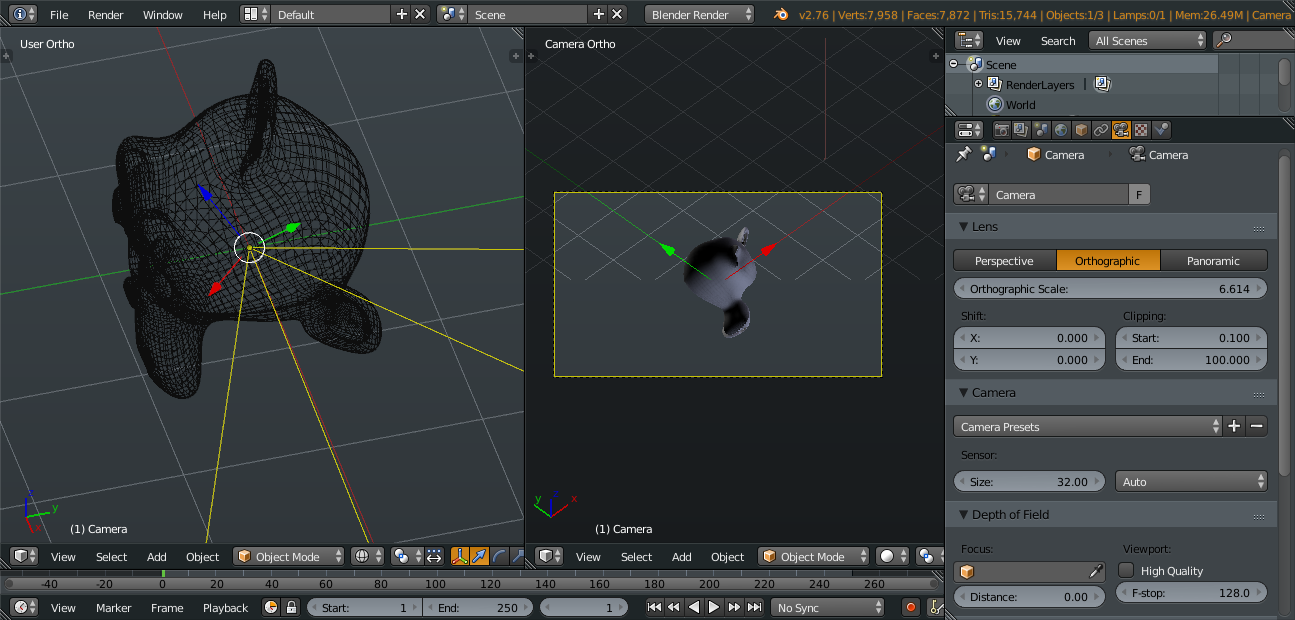
Task: Click the Orthographic Scale slider field
Action: tap(1110, 289)
